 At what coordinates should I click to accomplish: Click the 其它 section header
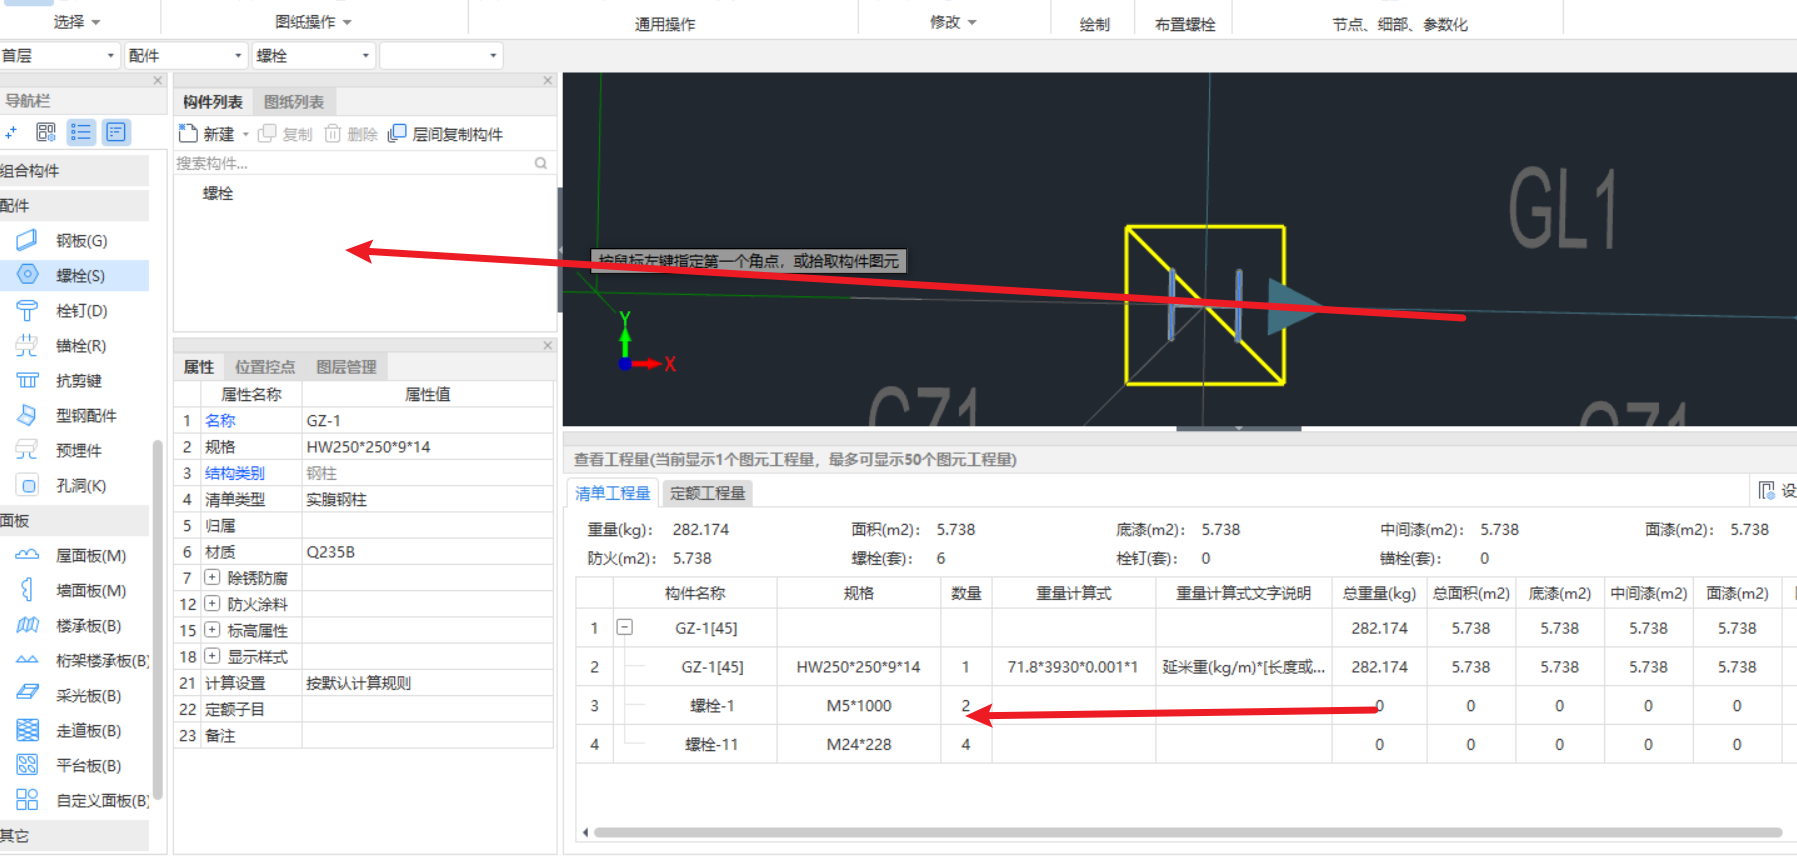(74, 835)
